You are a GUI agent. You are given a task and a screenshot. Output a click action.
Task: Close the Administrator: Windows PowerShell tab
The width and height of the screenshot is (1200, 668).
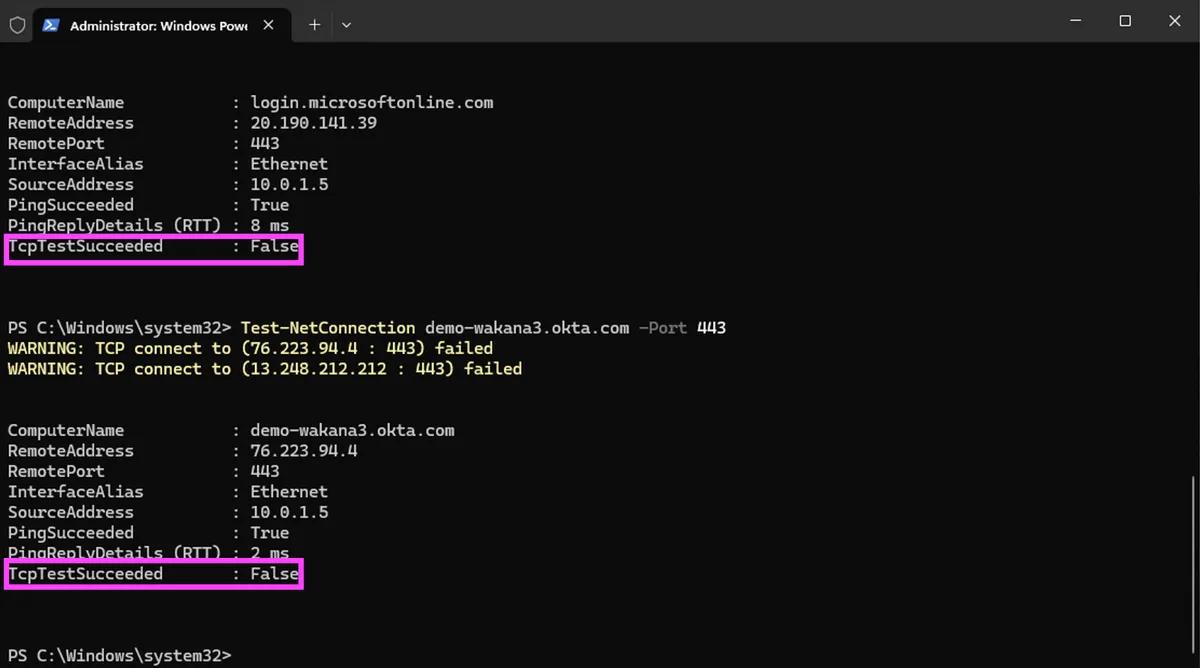click(x=269, y=25)
